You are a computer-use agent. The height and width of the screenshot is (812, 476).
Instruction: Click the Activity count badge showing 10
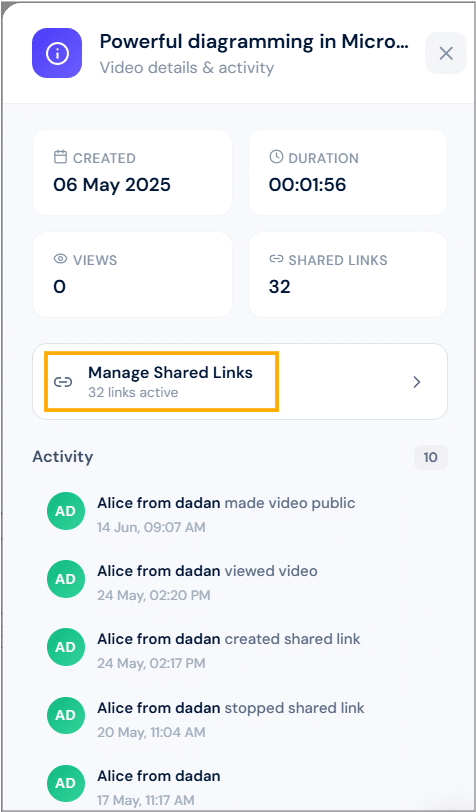coord(430,457)
